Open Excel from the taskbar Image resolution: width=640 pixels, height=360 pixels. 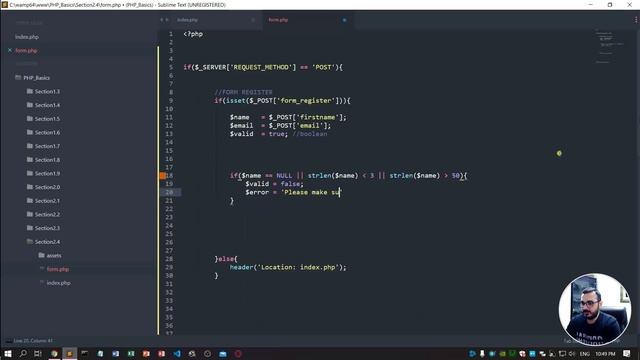point(131,353)
